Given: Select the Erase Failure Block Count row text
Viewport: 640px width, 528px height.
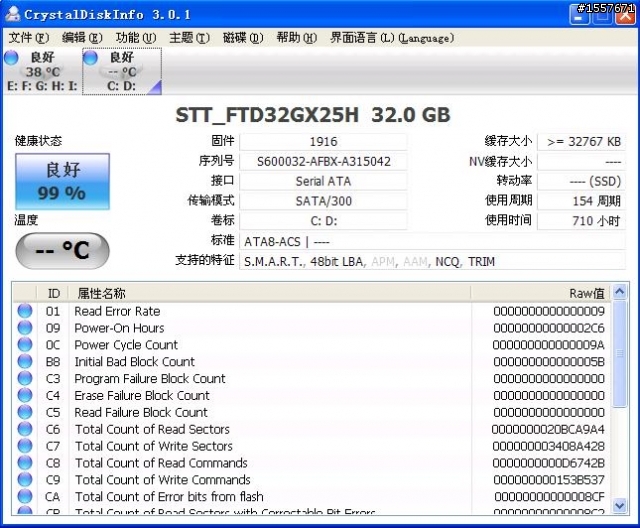Looking at the screenshot, I should (142, 396).
